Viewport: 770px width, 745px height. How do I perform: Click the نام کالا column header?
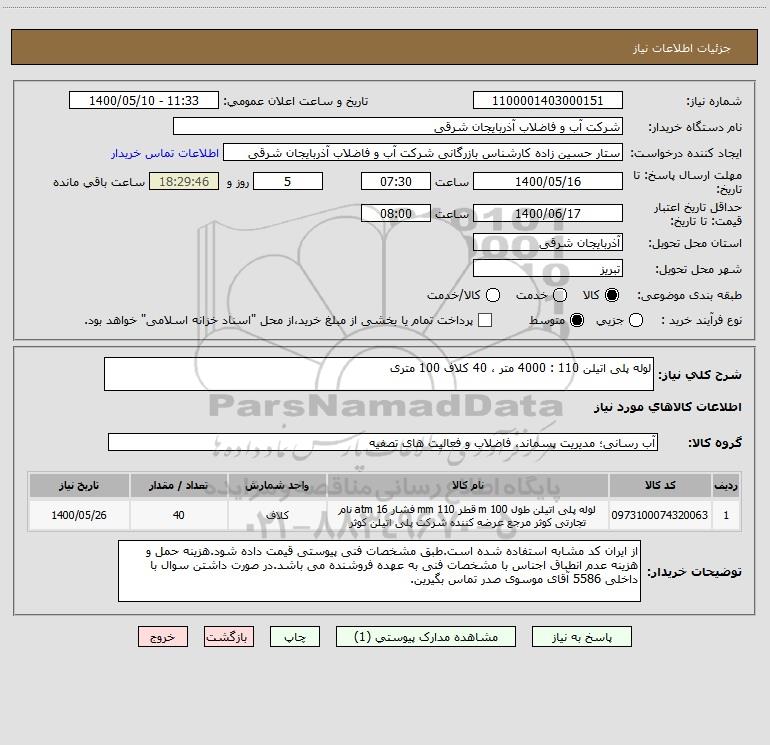tap(468, 485)
